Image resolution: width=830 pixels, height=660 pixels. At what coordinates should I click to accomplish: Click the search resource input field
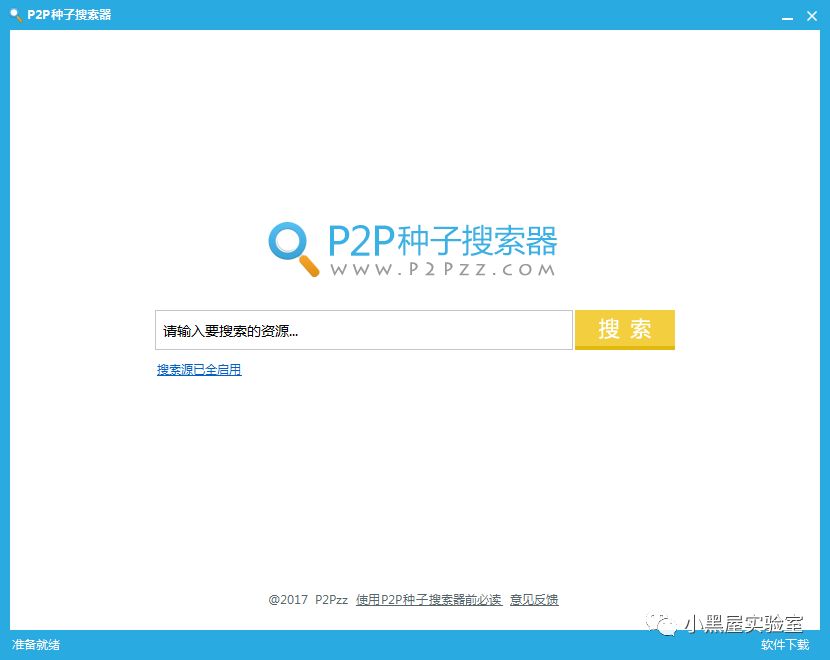click(x=364, y=330)
